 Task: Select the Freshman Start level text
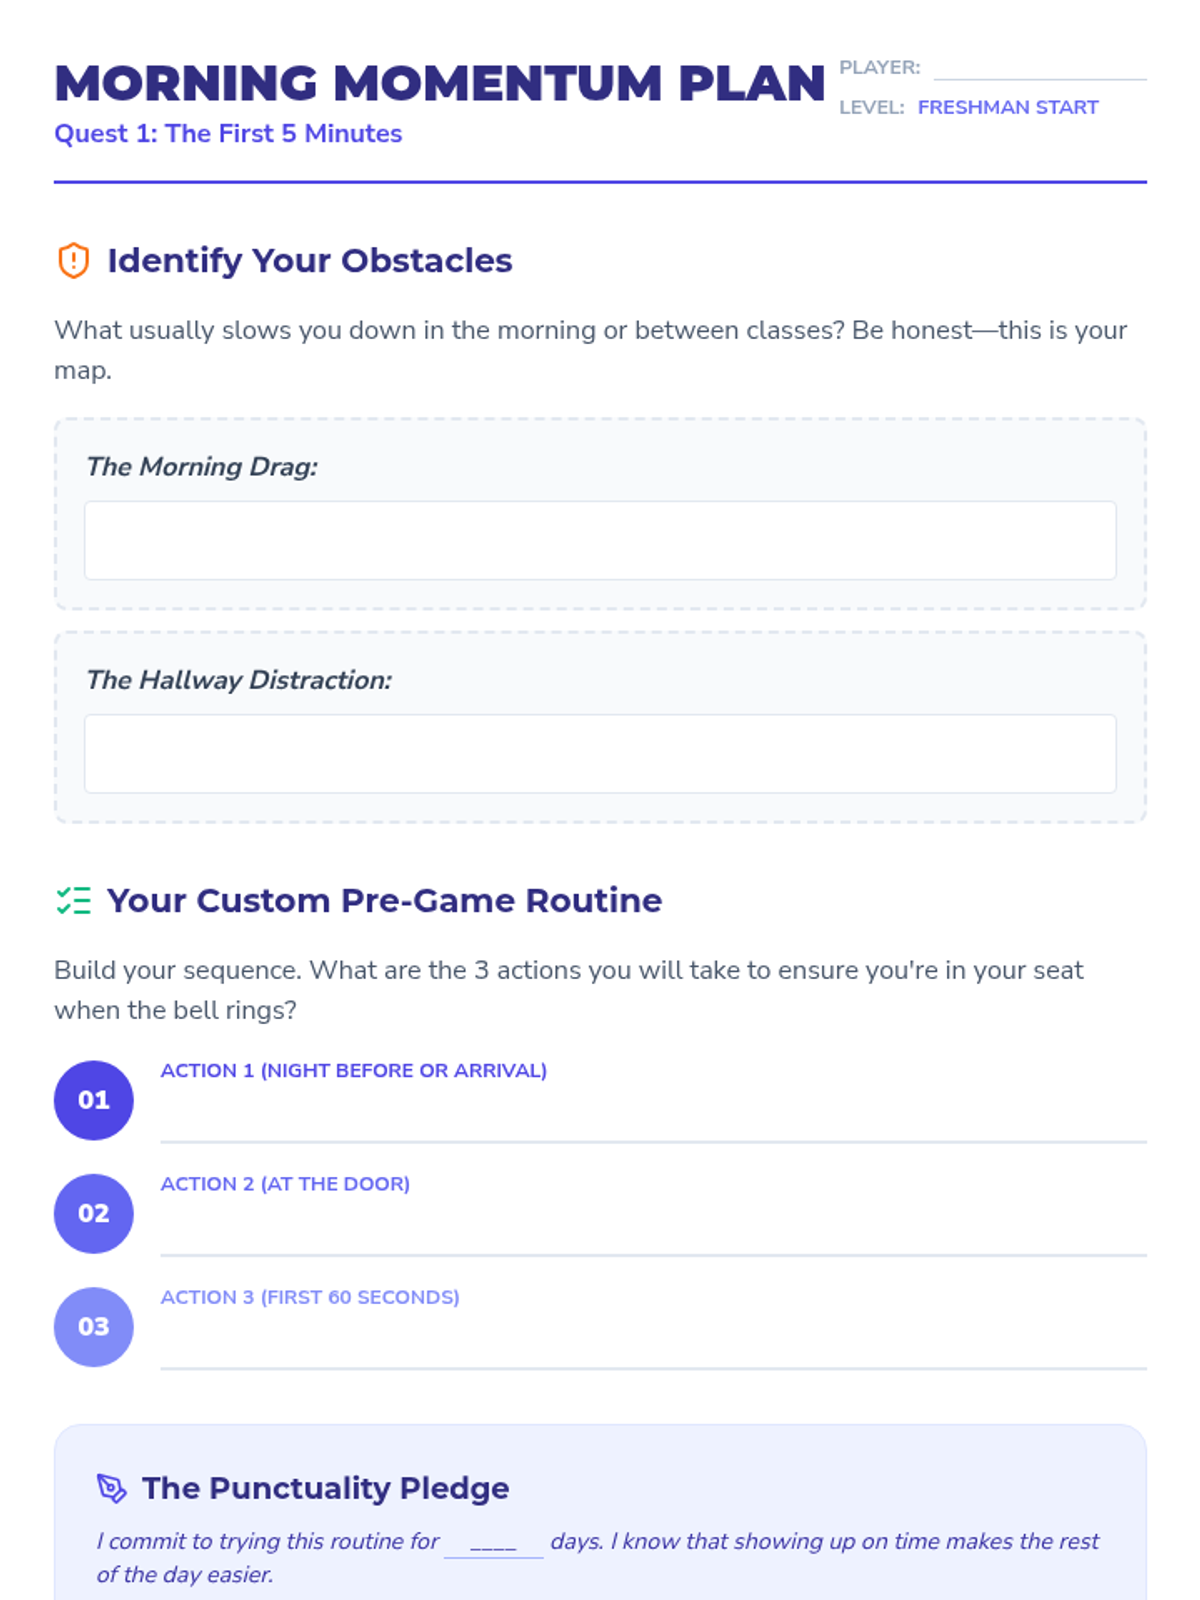click(x=1007, y=107)
